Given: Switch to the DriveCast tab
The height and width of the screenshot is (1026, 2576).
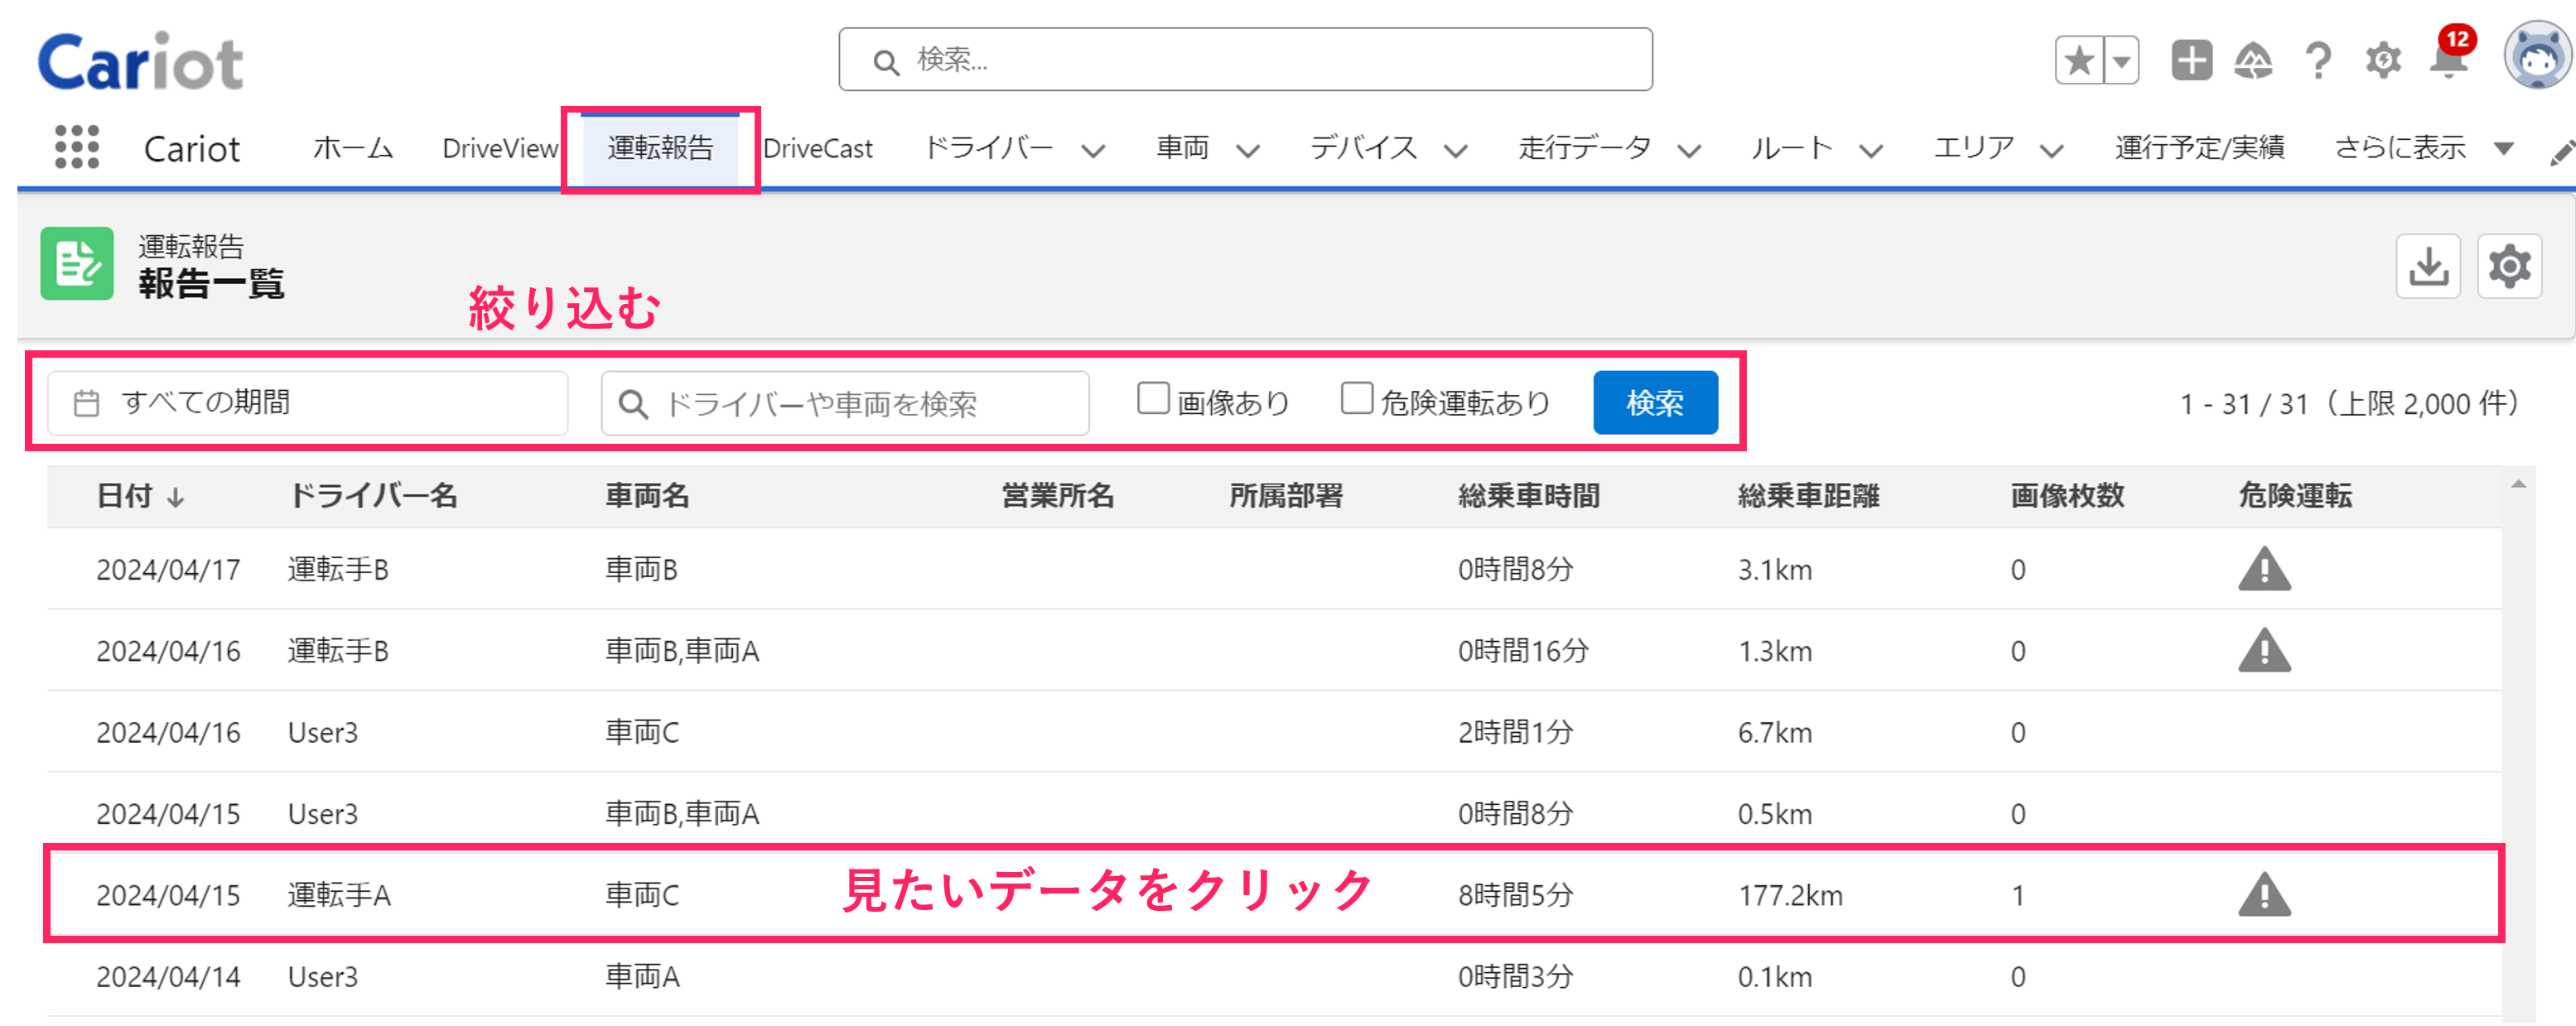Looking at the screenshot, I should click(818, 148).
